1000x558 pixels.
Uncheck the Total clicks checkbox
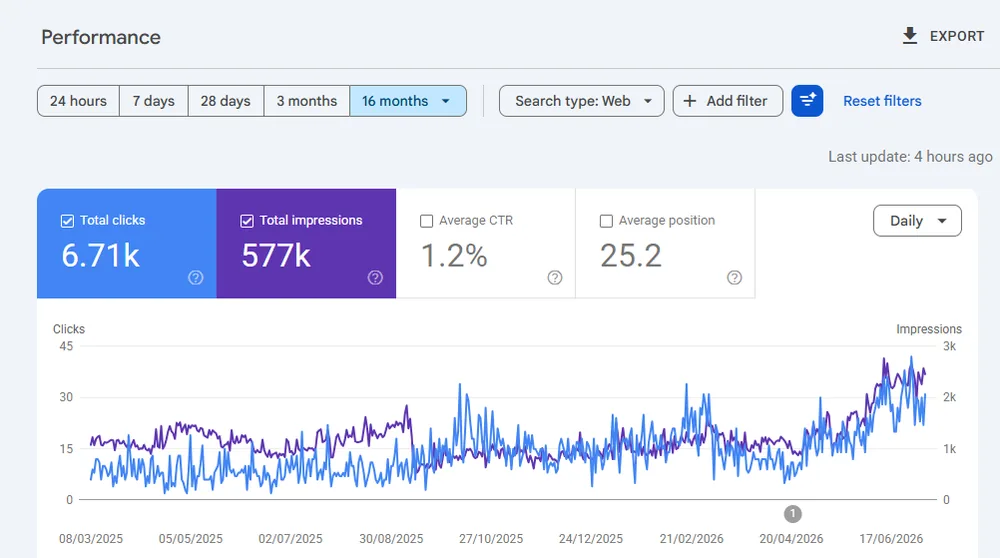click(x=67, y=221)
